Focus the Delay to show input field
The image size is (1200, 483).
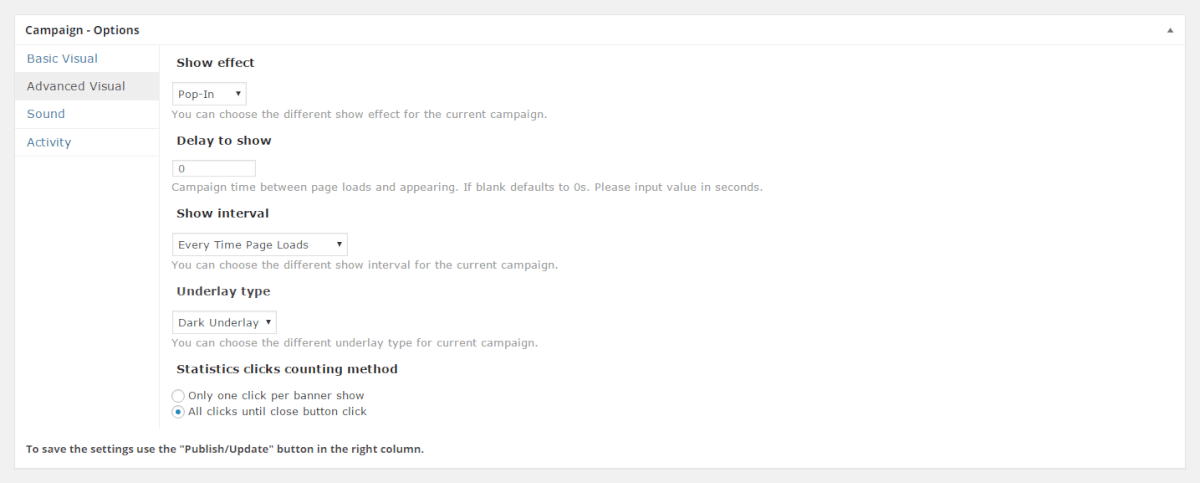[x=214, y=169]
